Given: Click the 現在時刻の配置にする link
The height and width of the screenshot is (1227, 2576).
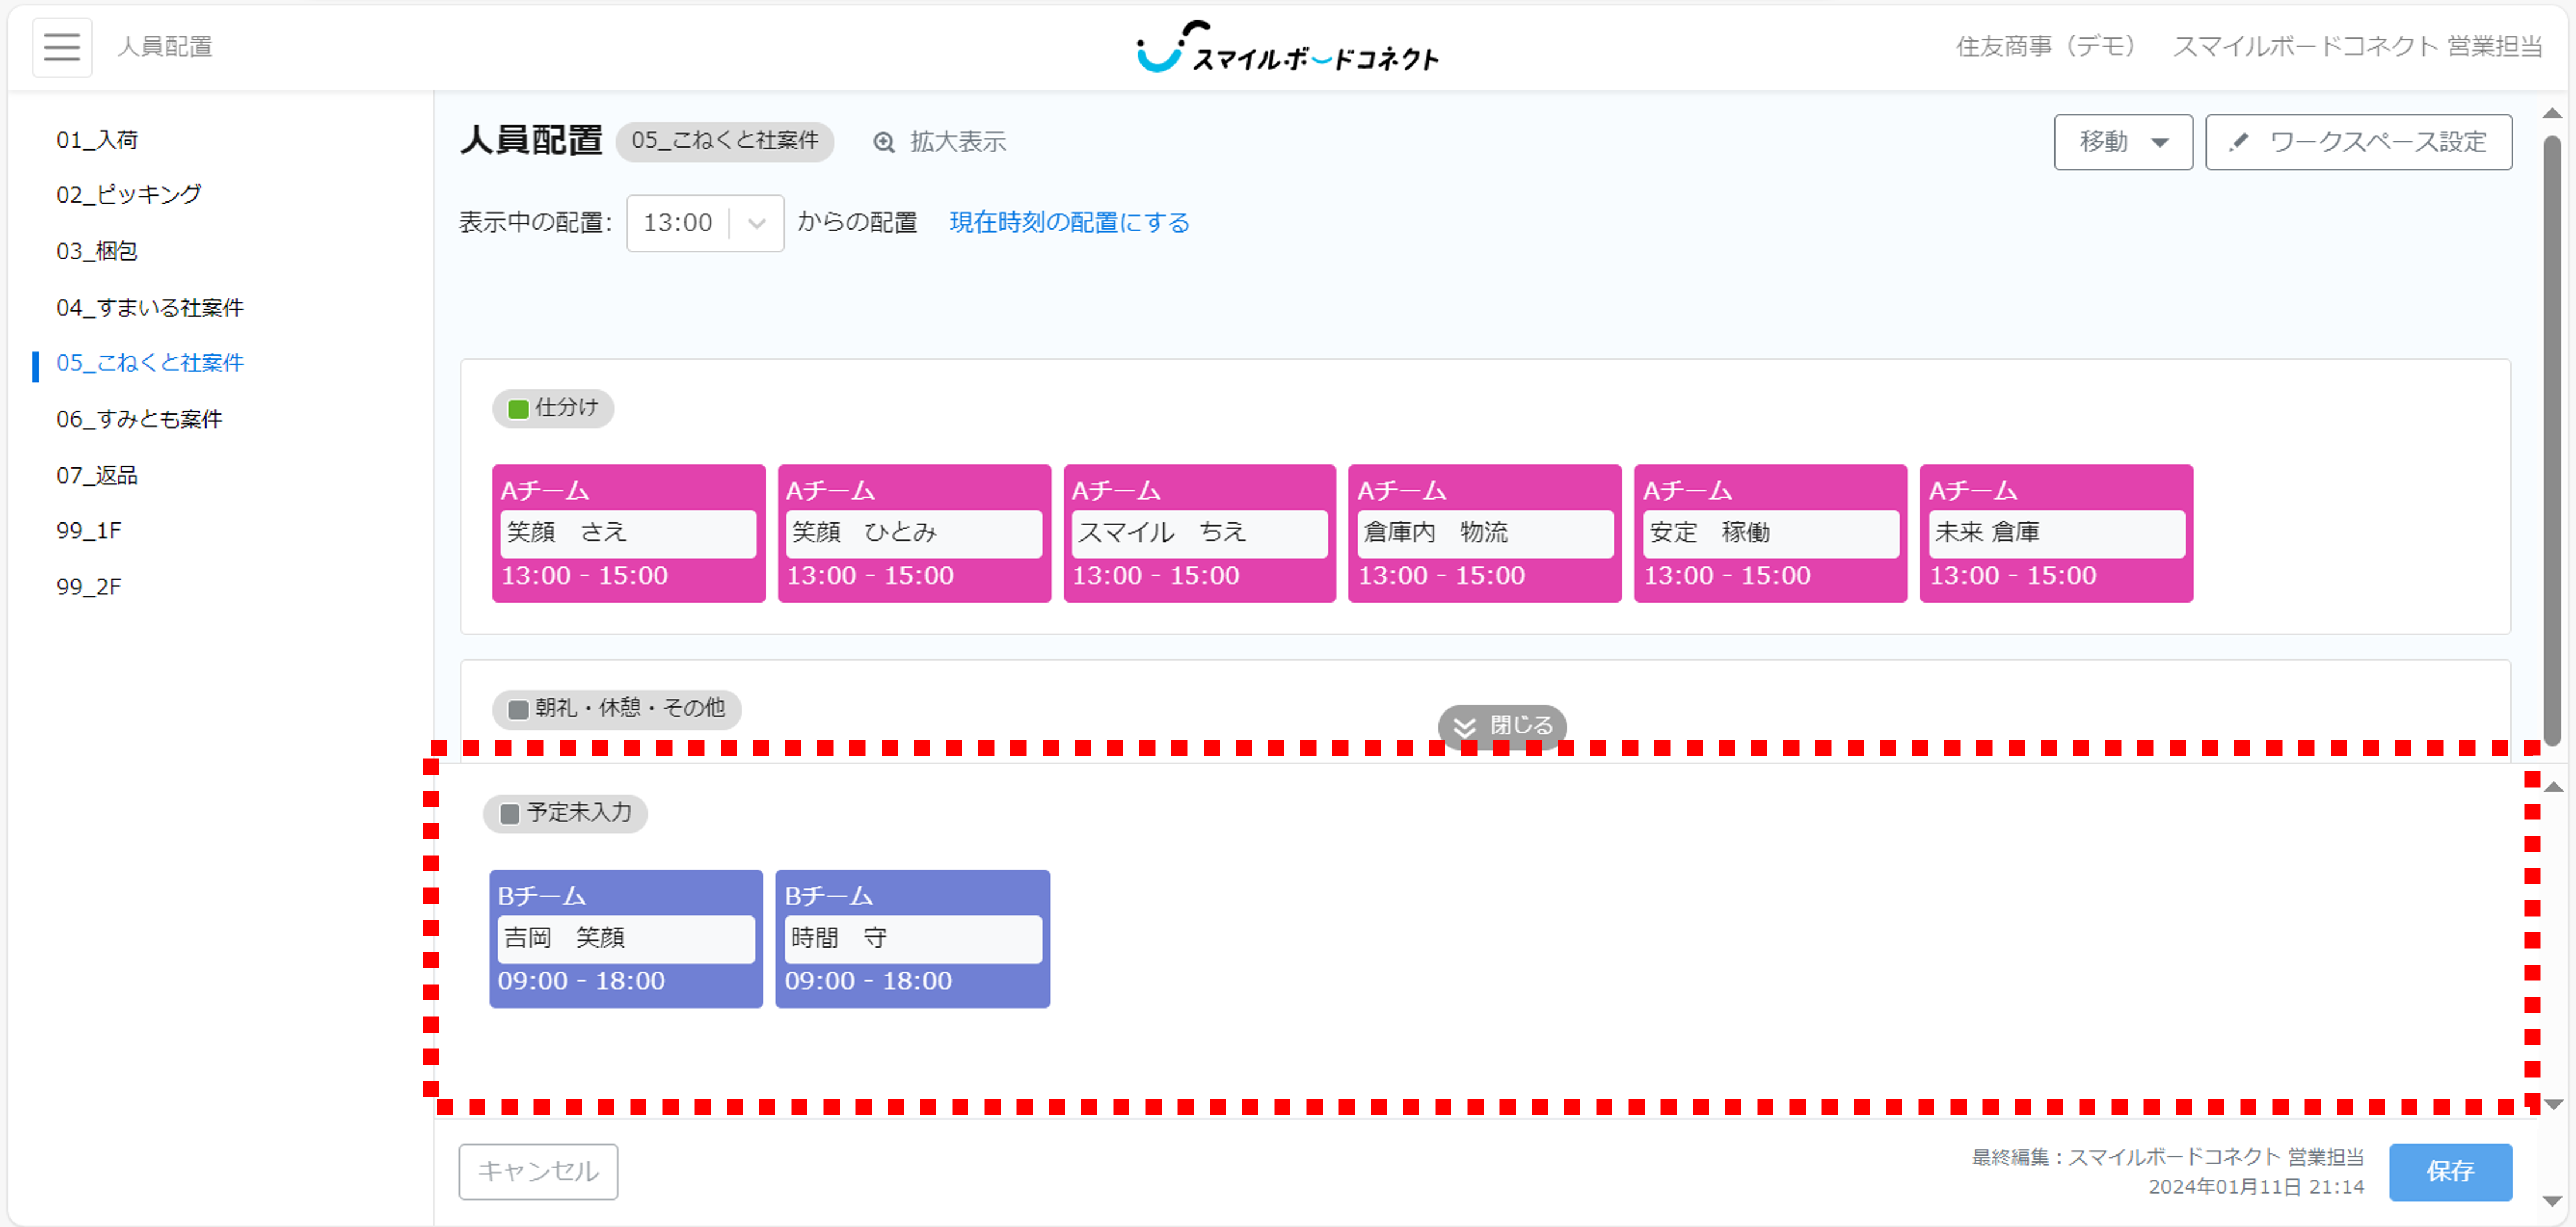Looking at the screenshot, I should pos(1068,222).
